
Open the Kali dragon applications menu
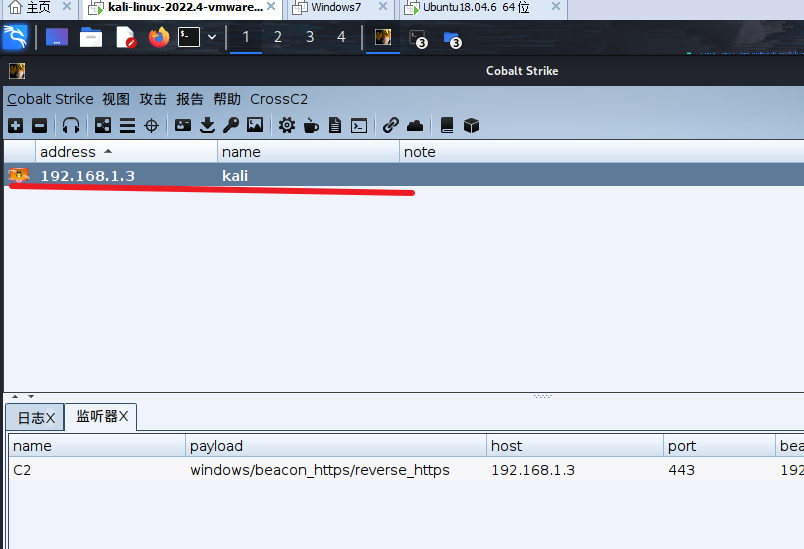15,37
